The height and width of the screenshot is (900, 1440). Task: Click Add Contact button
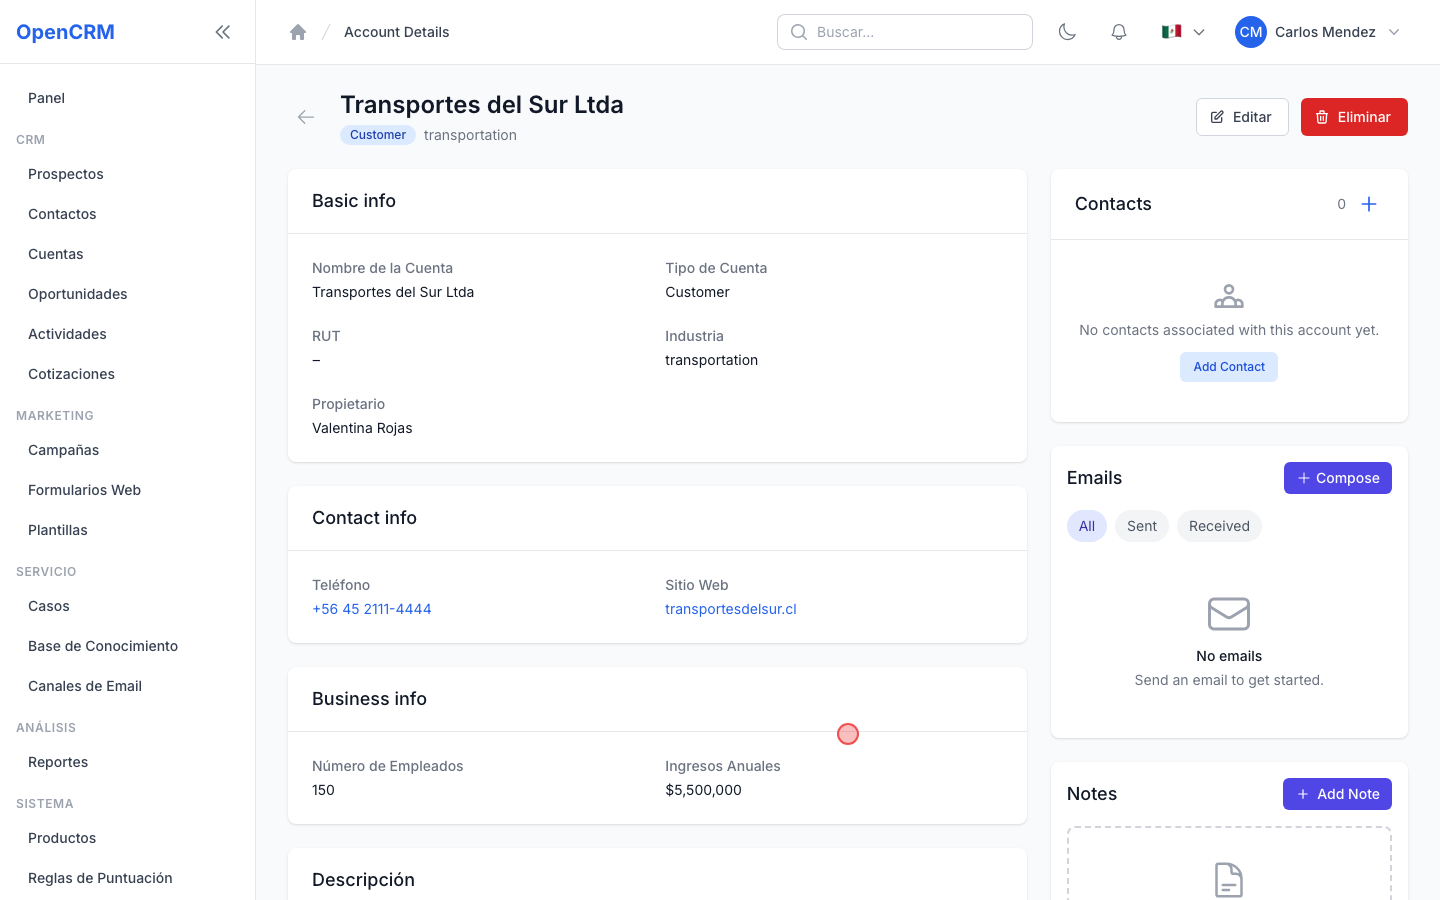(1229, 367)
